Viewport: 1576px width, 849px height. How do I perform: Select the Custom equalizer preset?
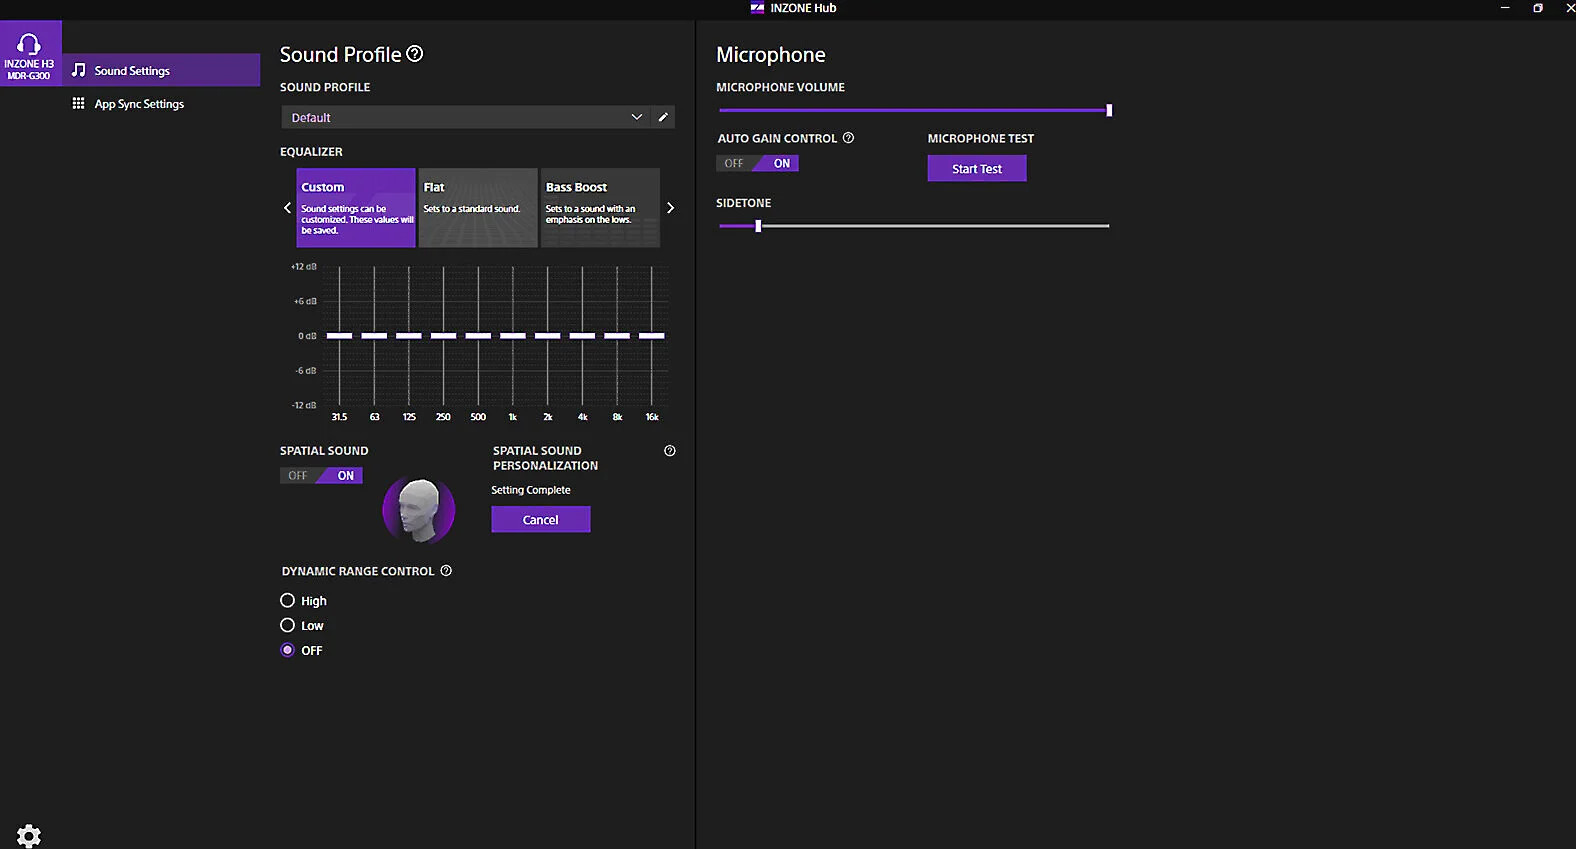(356, 208)
